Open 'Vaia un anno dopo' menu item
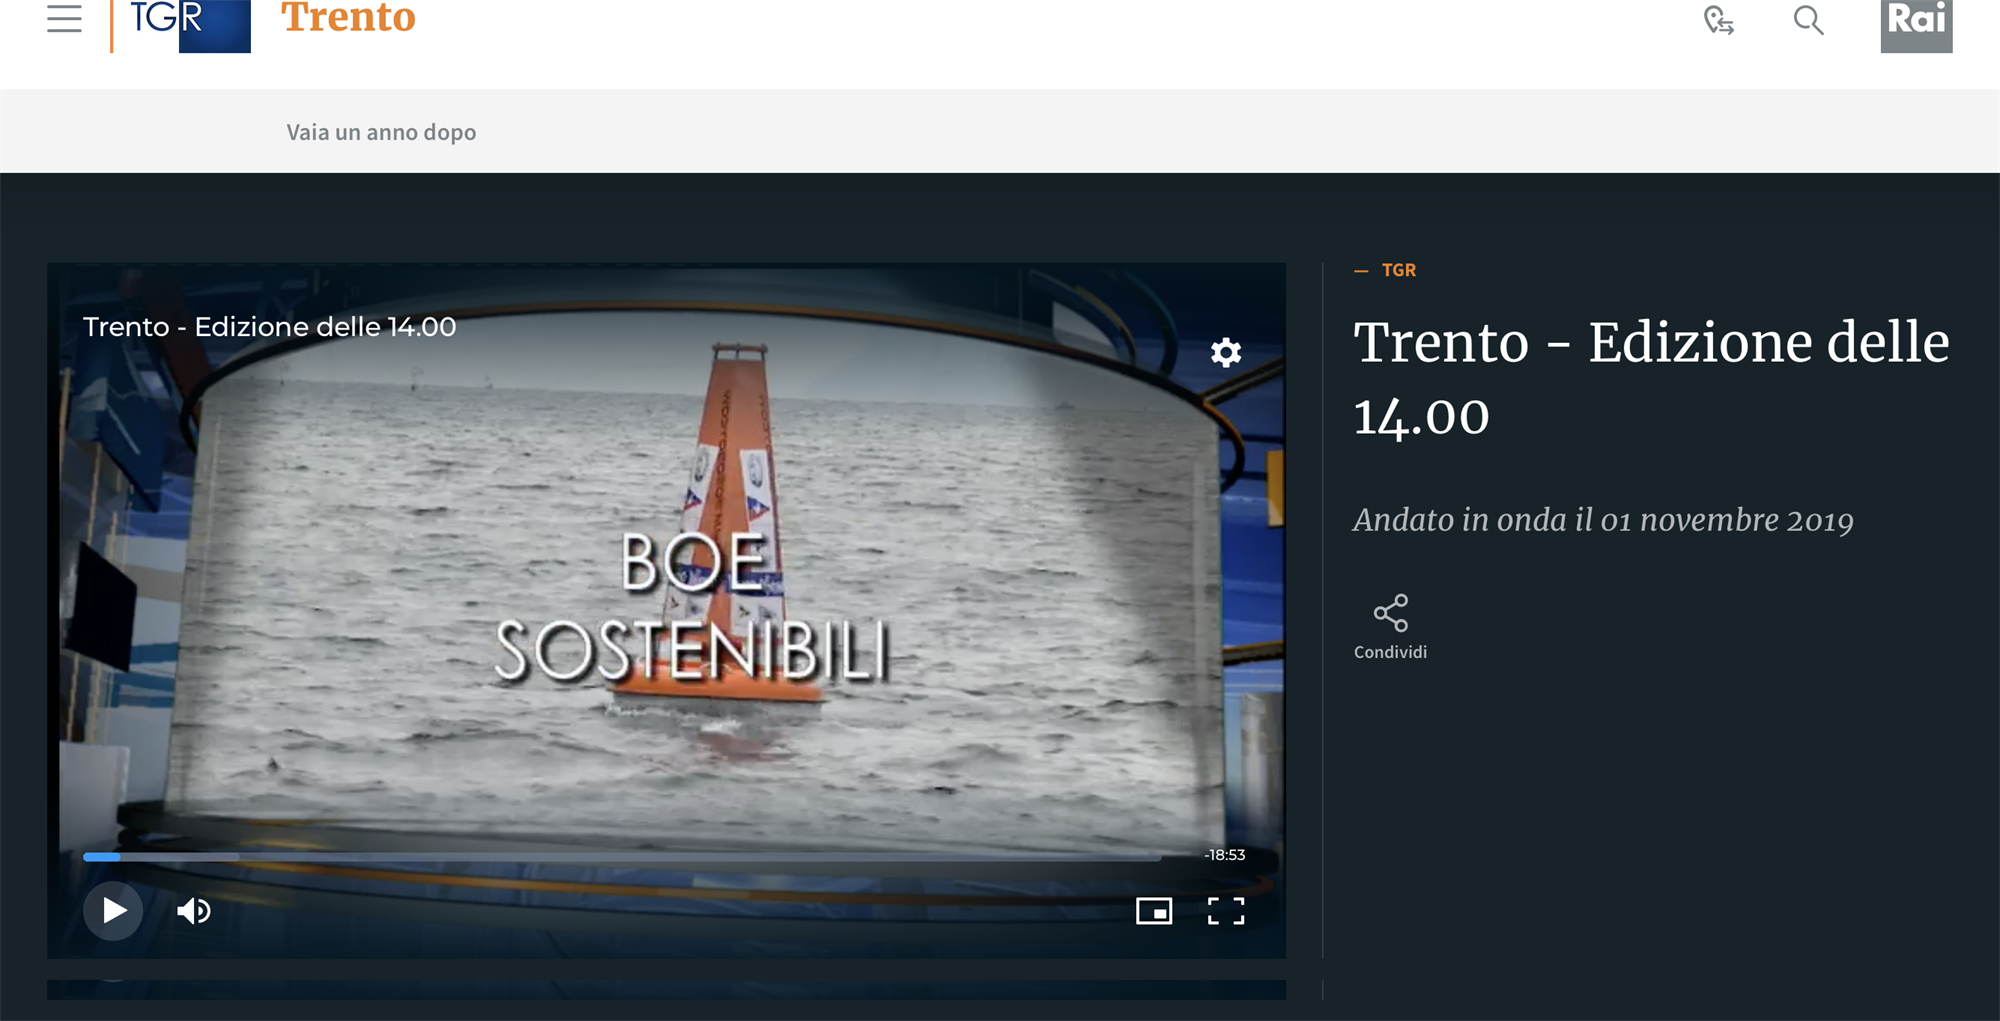Viewport: 2000px width, 1021px height. click(x=381, y=132)
